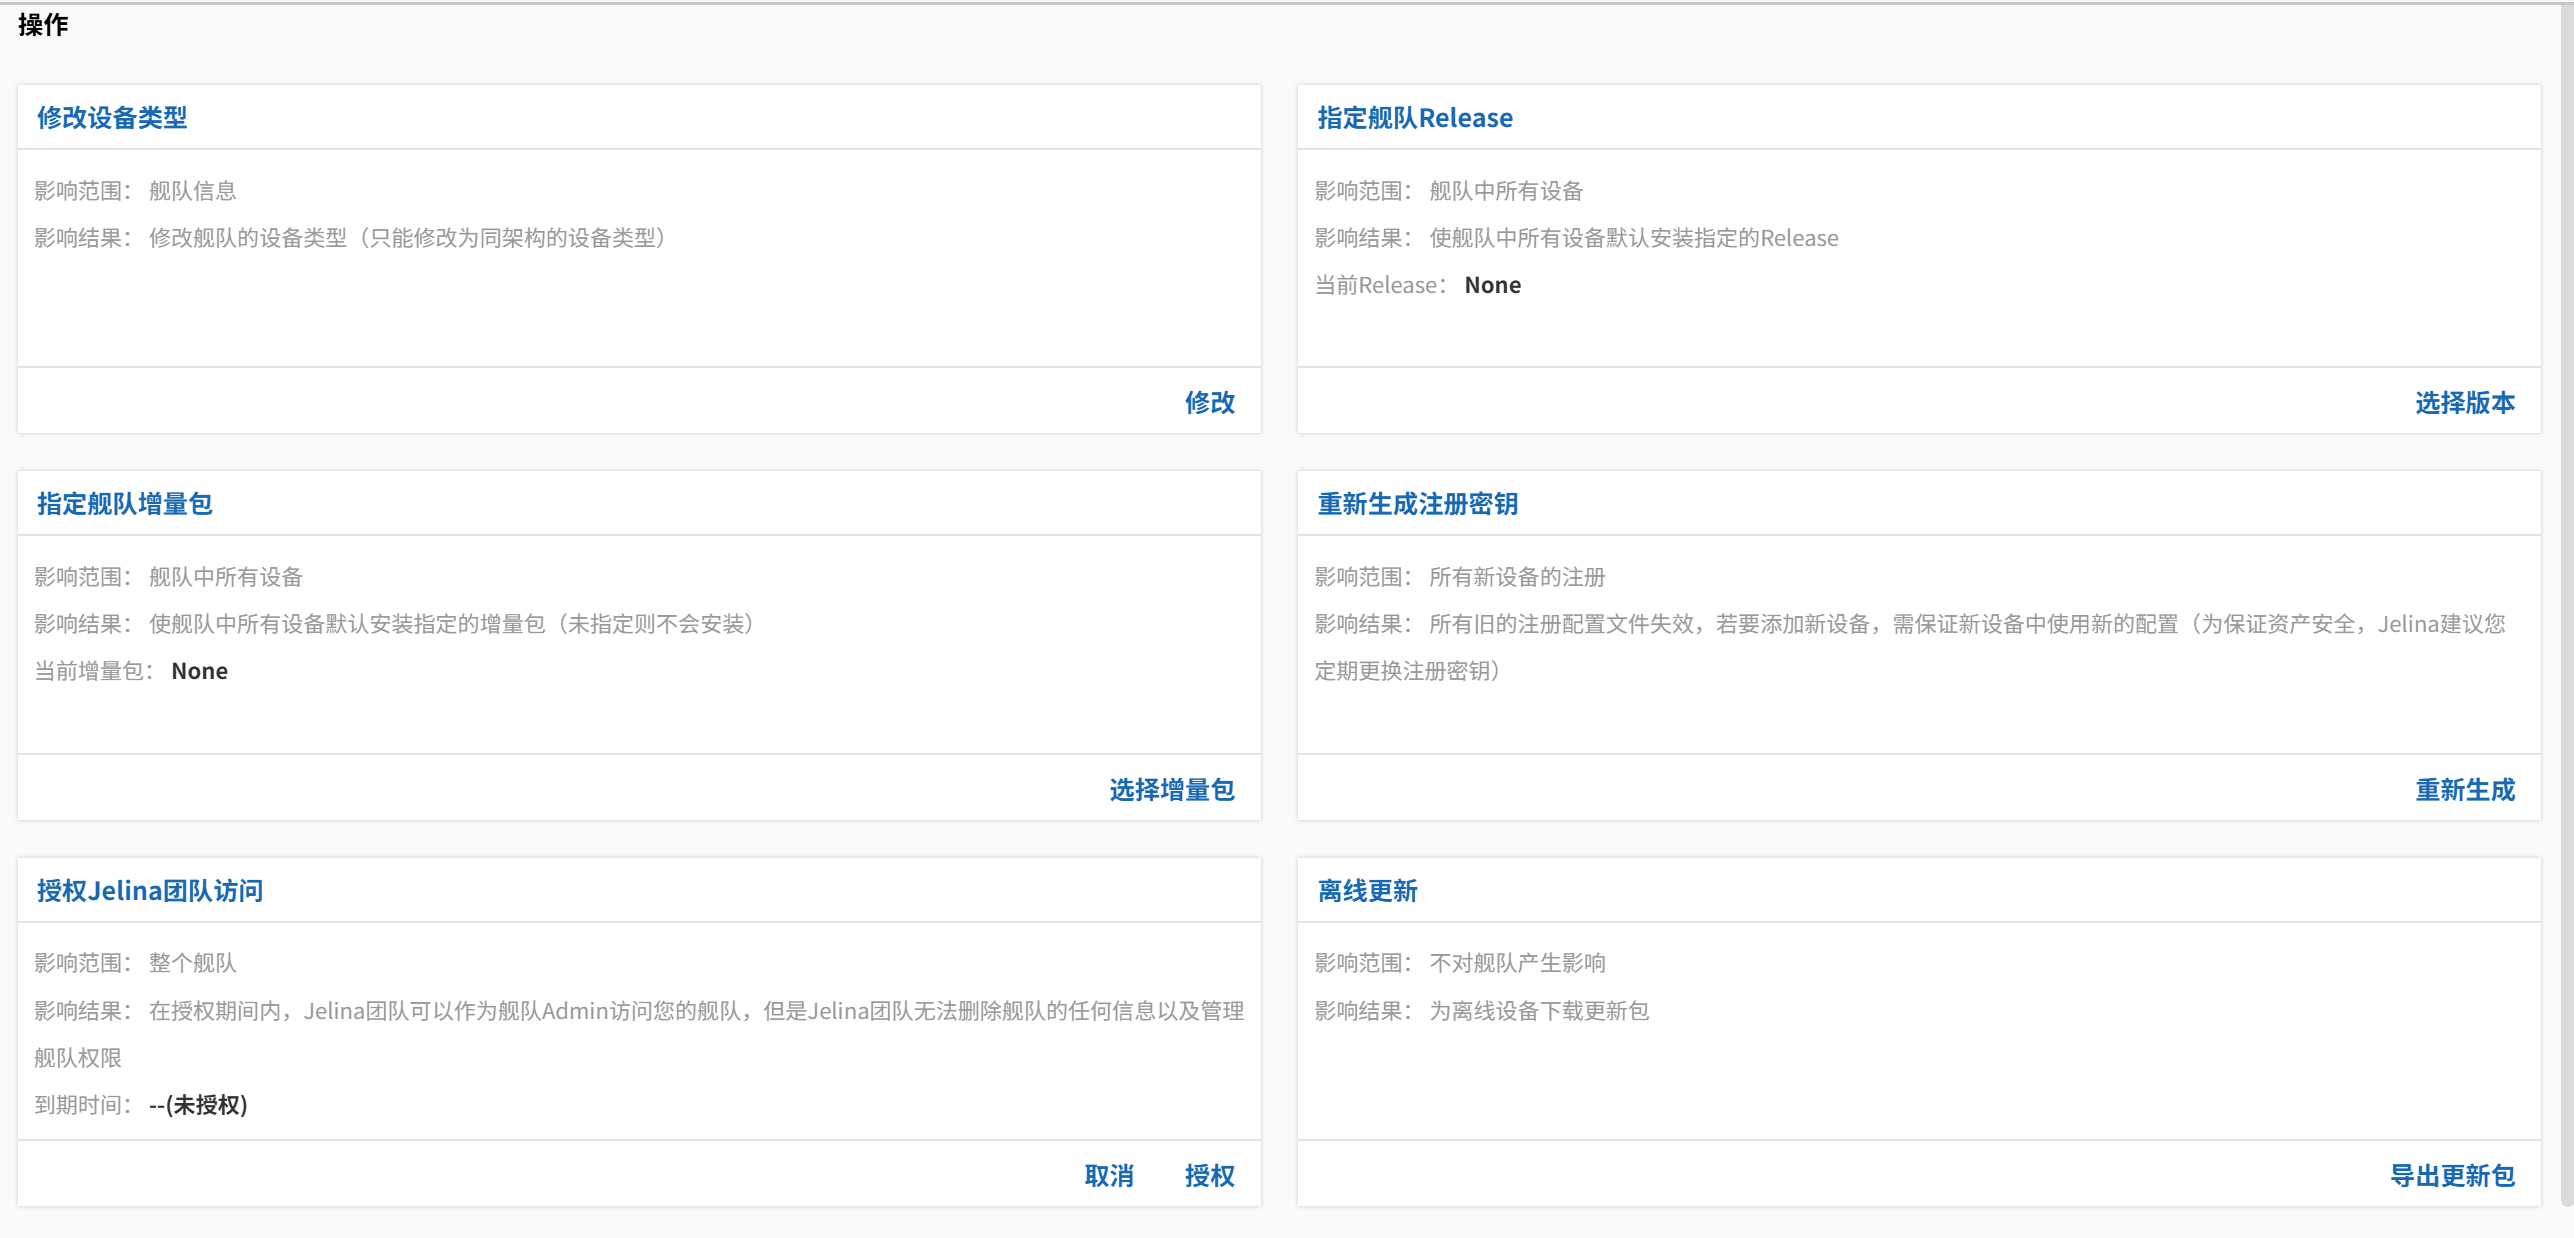Click 重新生成 to regenerate registration key
The height and width of the screenshot is (1238, 2574).
(x=2464, y=789)
